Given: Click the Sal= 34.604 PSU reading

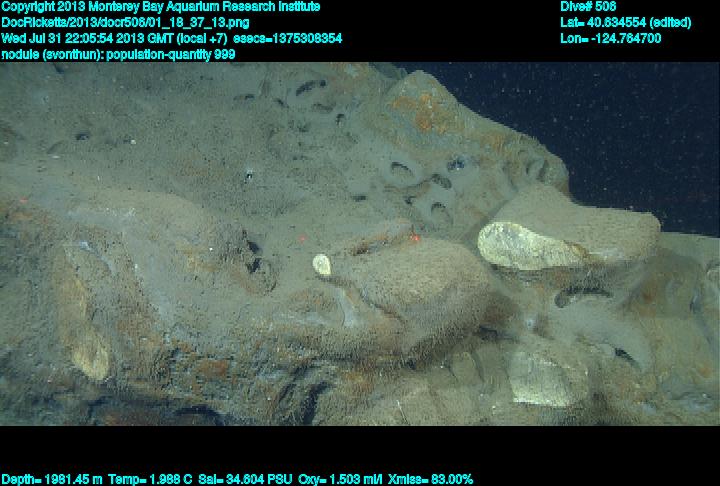Looking at the screenshot, I should (245, 480).
